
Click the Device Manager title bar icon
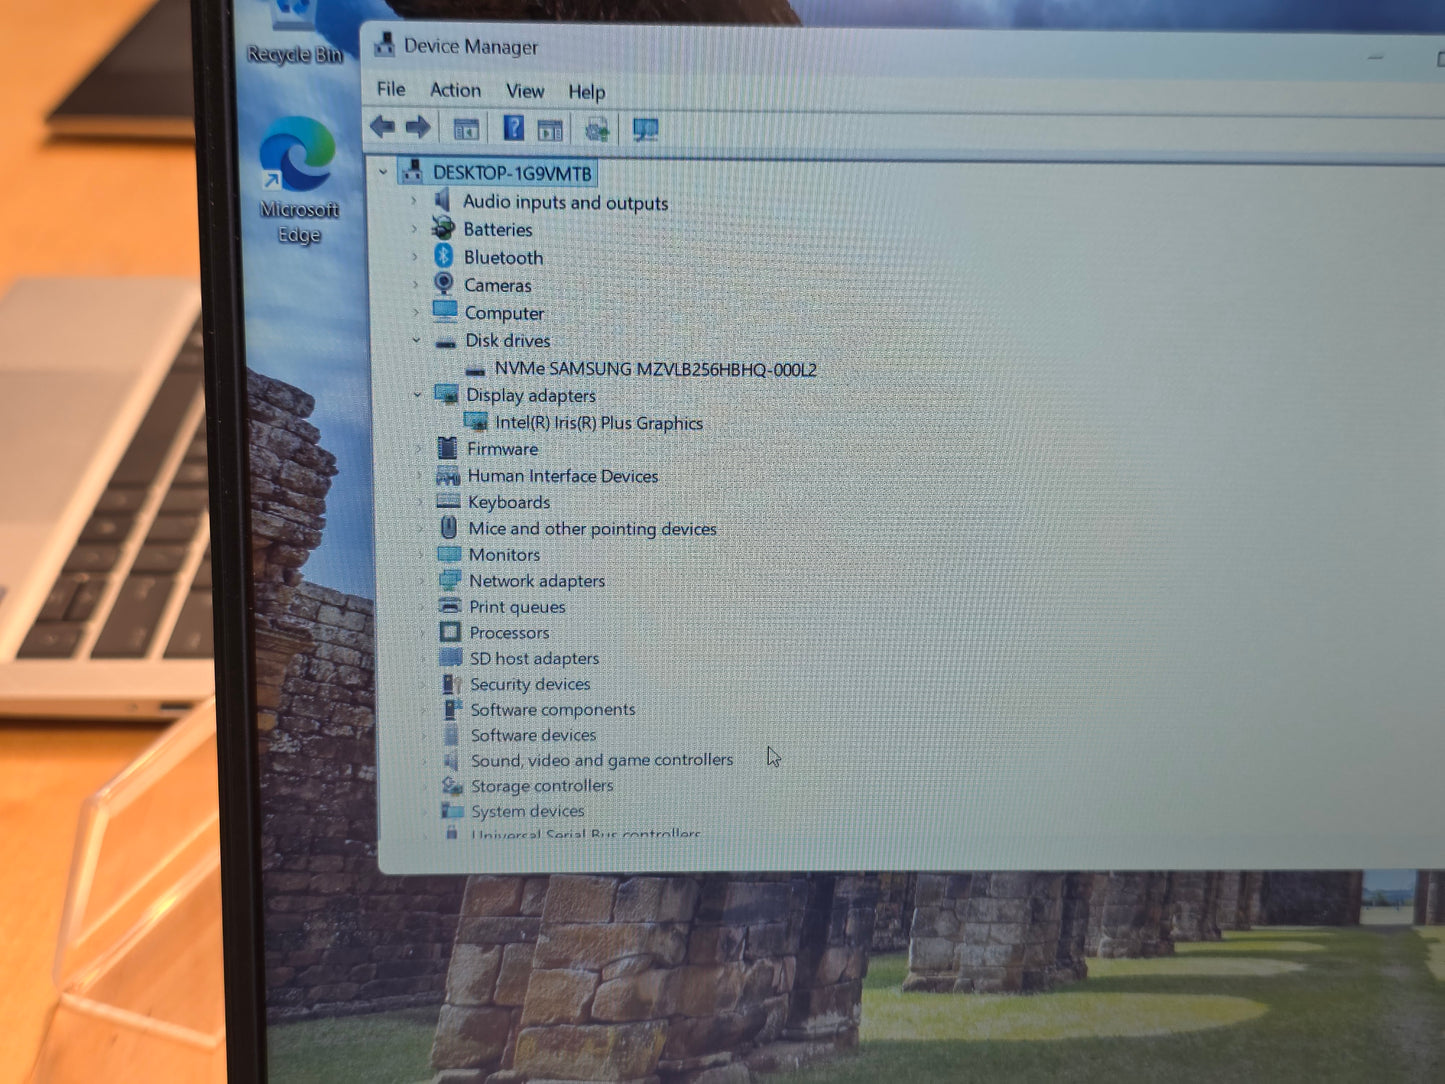[x=384, y=44]
